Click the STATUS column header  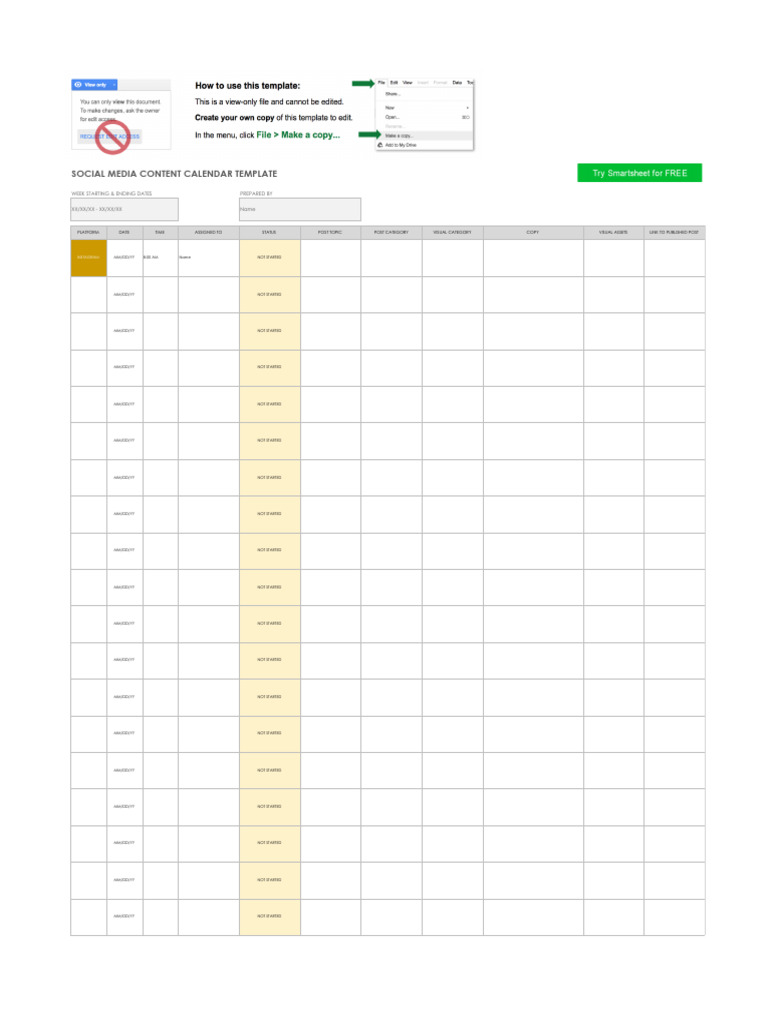[270, 232]
